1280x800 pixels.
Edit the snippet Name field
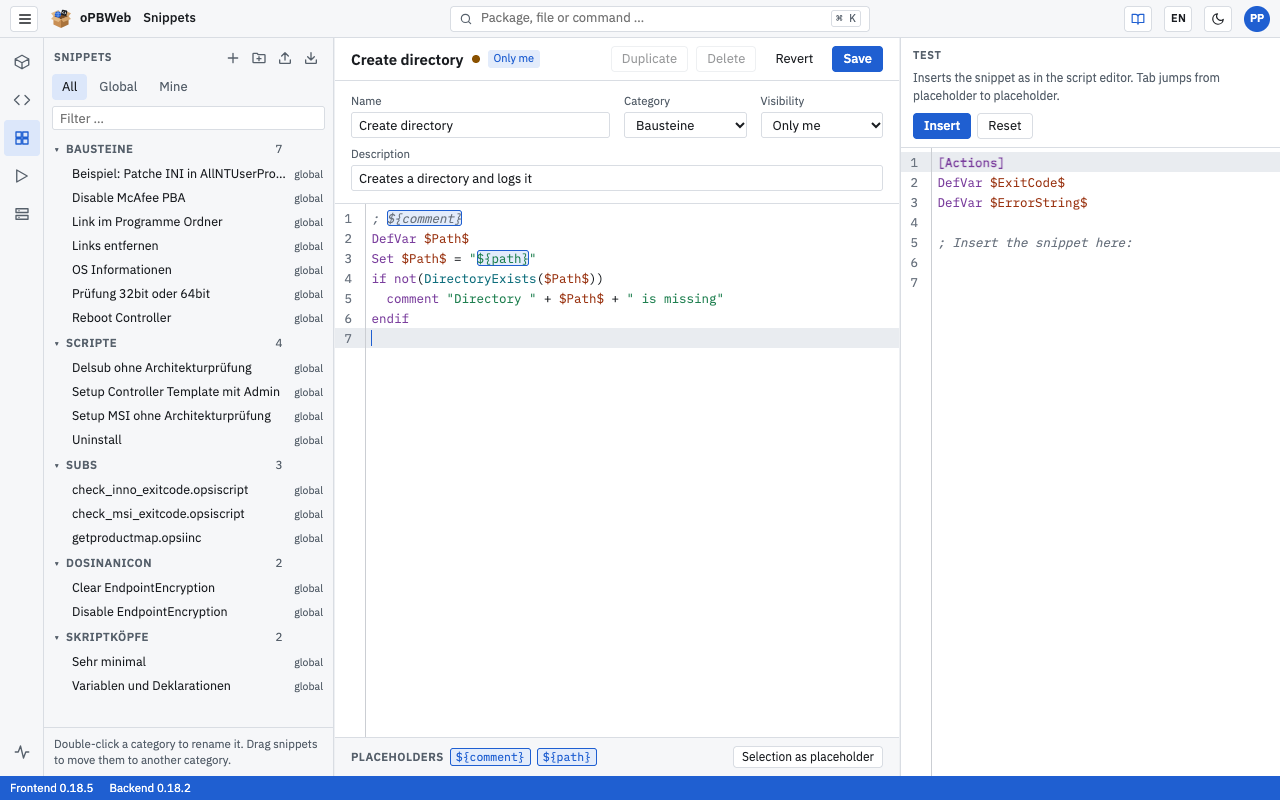click(x=480, y=125)
